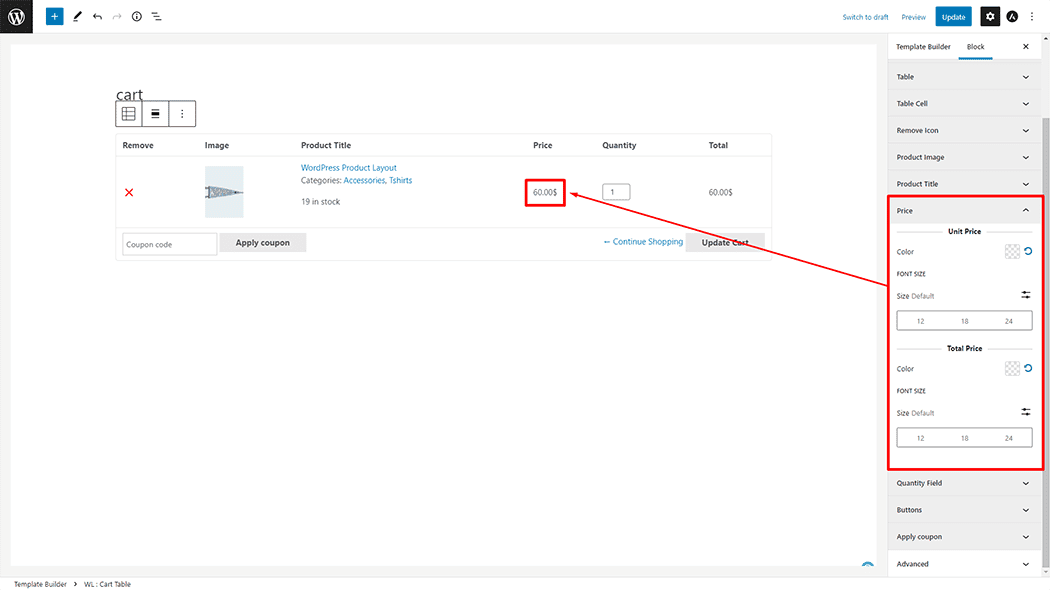
Task: Open the Unit Price color swatch
Action: 1011,252
